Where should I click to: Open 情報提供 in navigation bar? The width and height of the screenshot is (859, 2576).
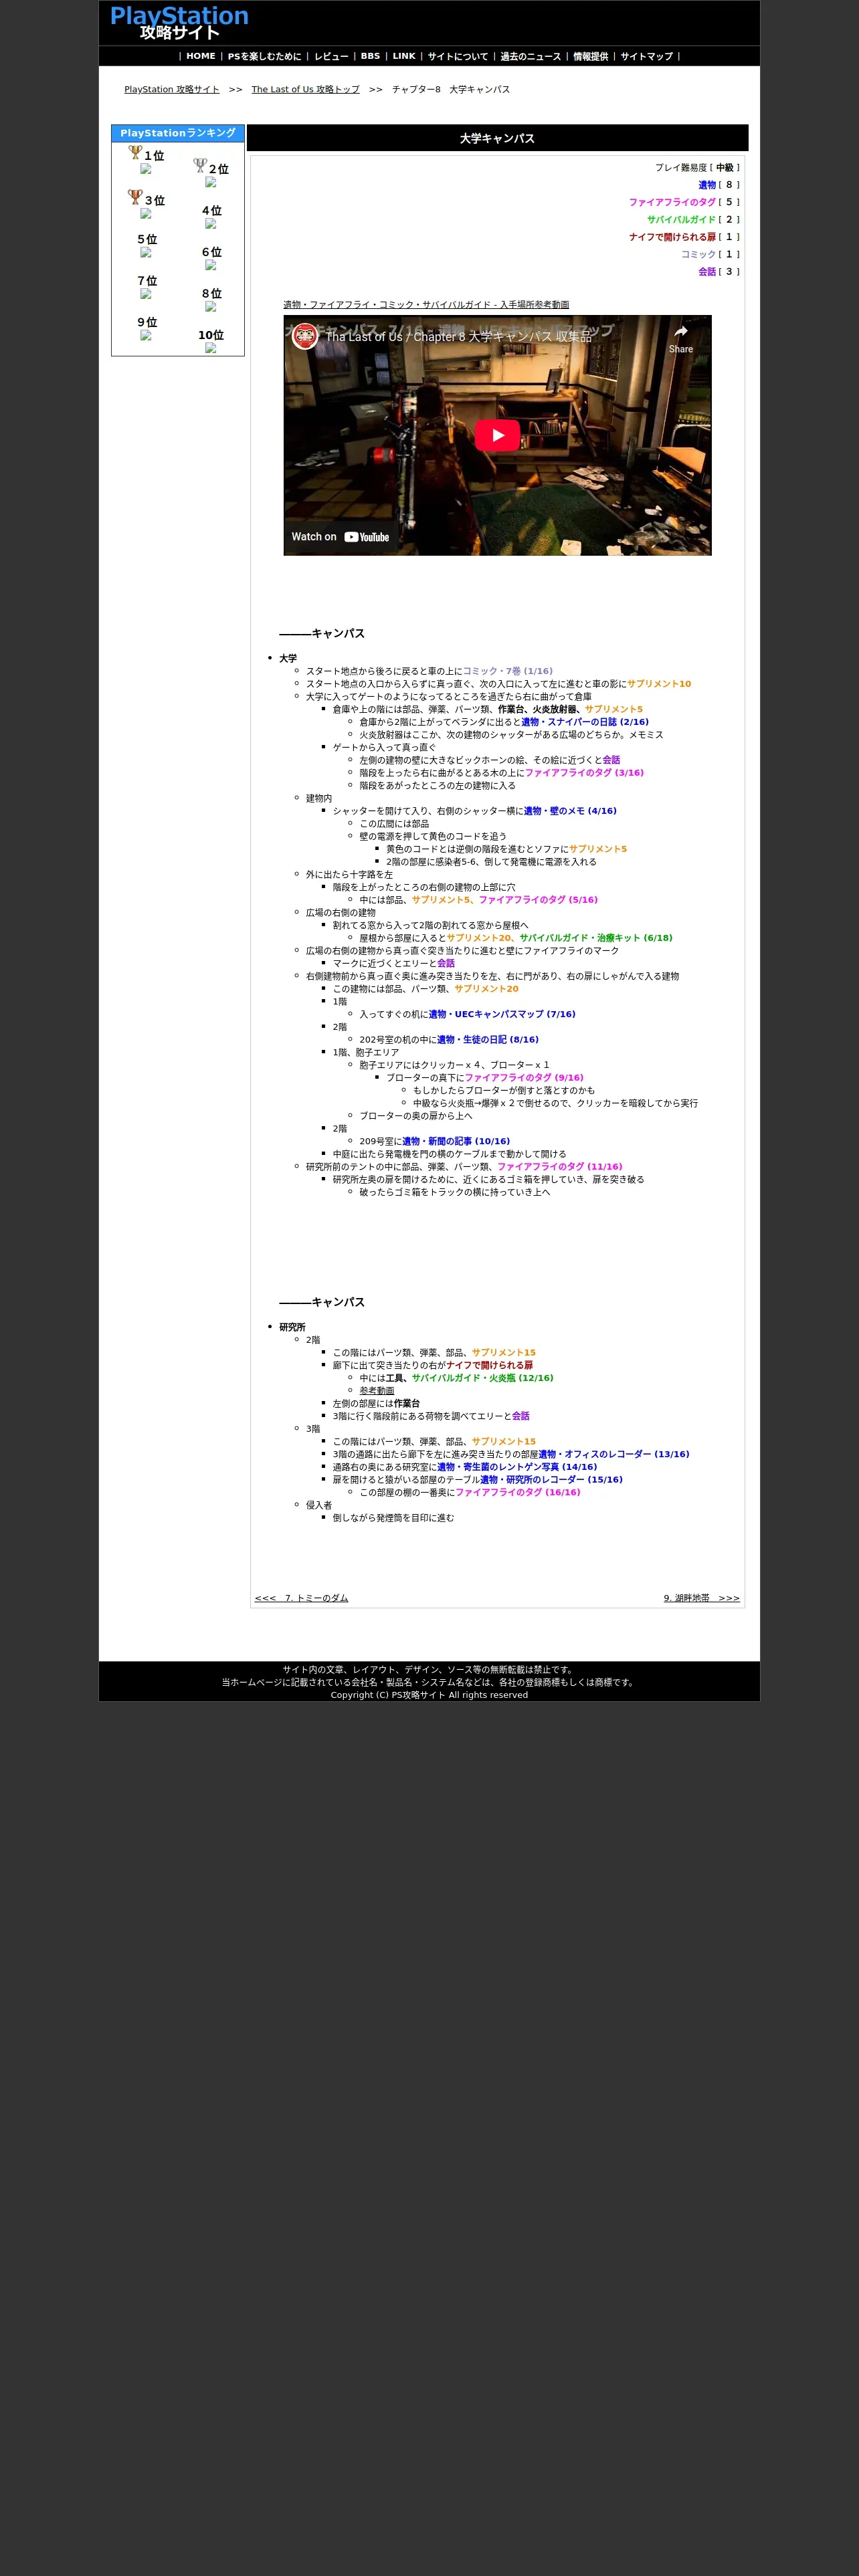pos(591,56)
